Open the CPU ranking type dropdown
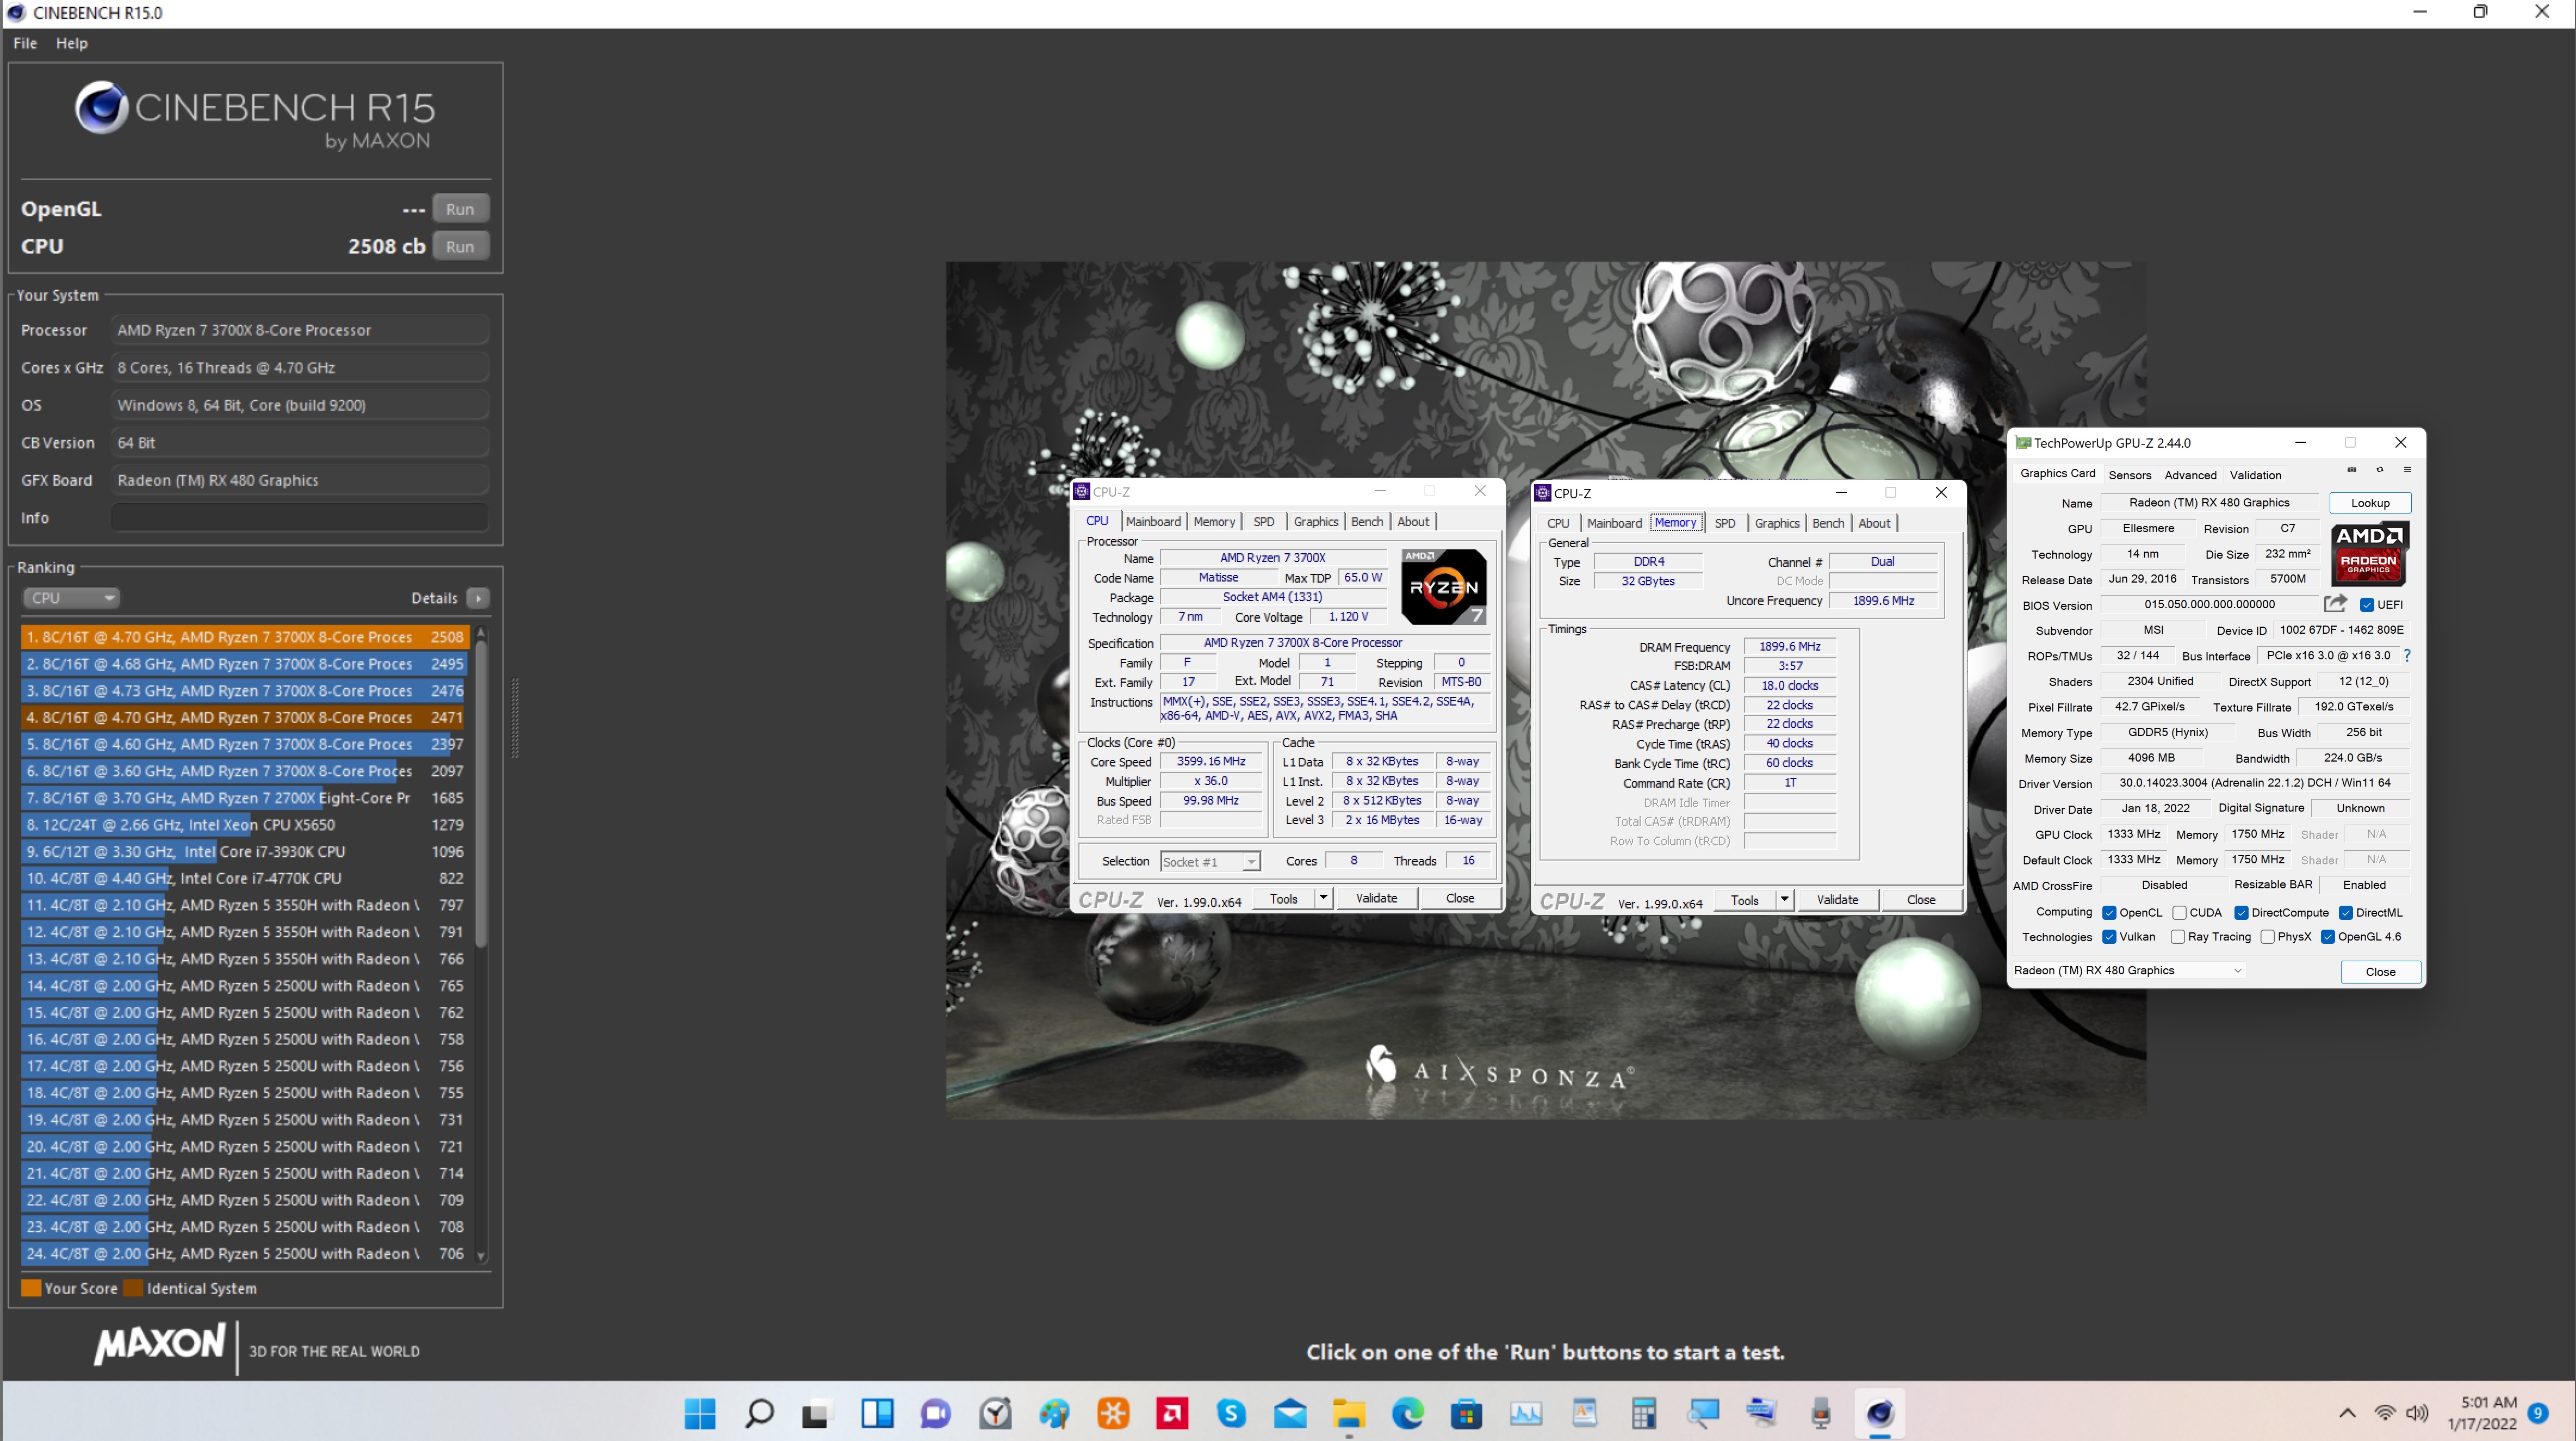The image size is (2576, 1441). tap(72, 598)
